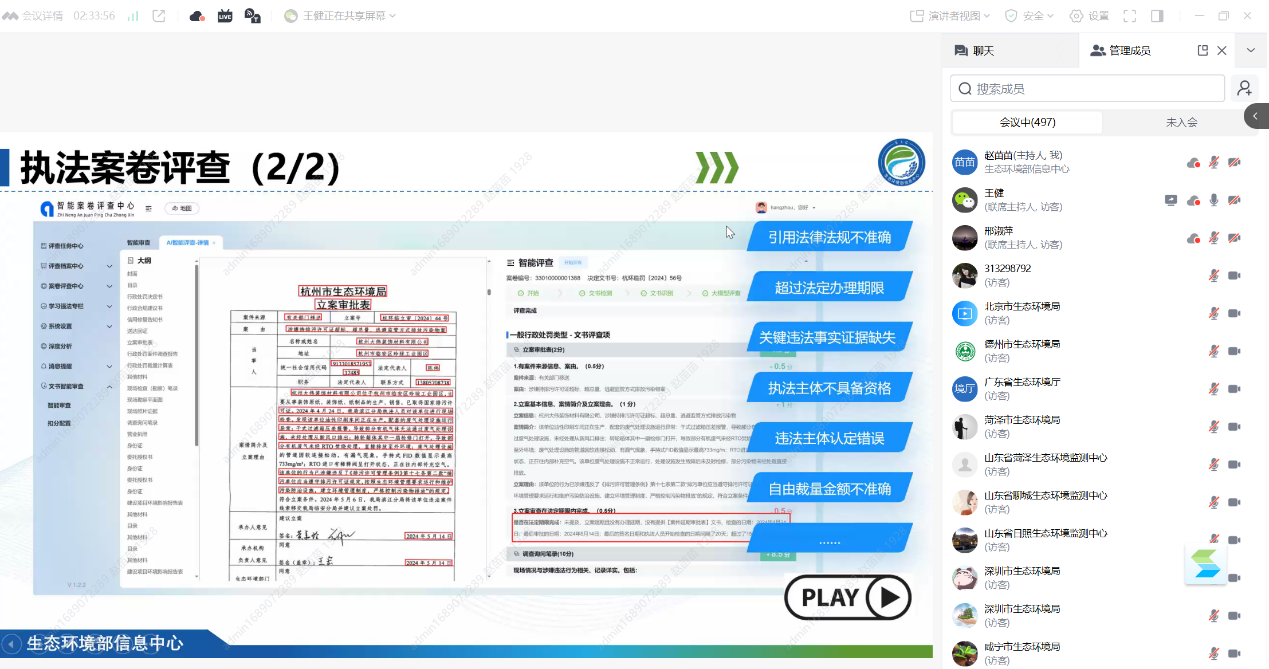Click the invite member icon beside search

(x=1244, y=89)
